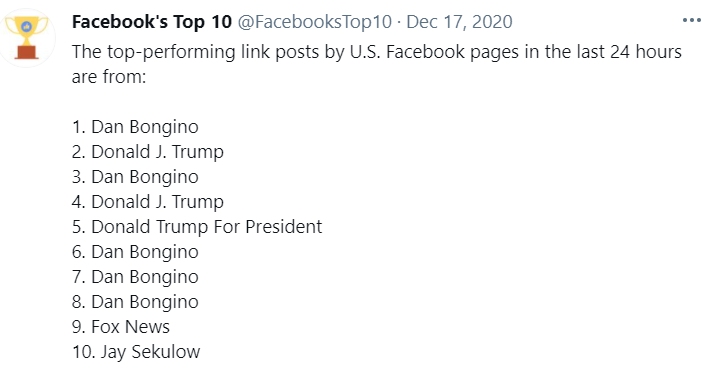Click the '9. Fox News' line
Viewport: 710px width, 380px height.
pos(121,327)
